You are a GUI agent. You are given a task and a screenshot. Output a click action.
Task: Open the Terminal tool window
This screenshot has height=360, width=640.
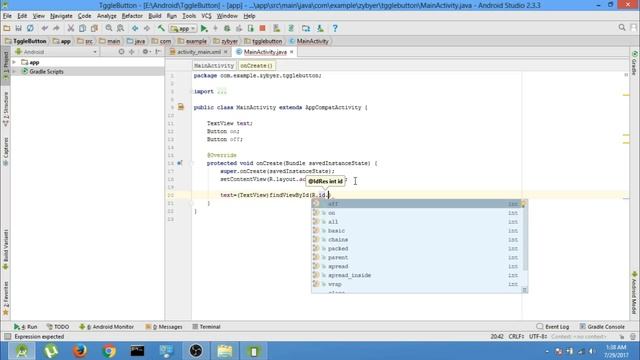pyautogui.click(x=206, y=327)
